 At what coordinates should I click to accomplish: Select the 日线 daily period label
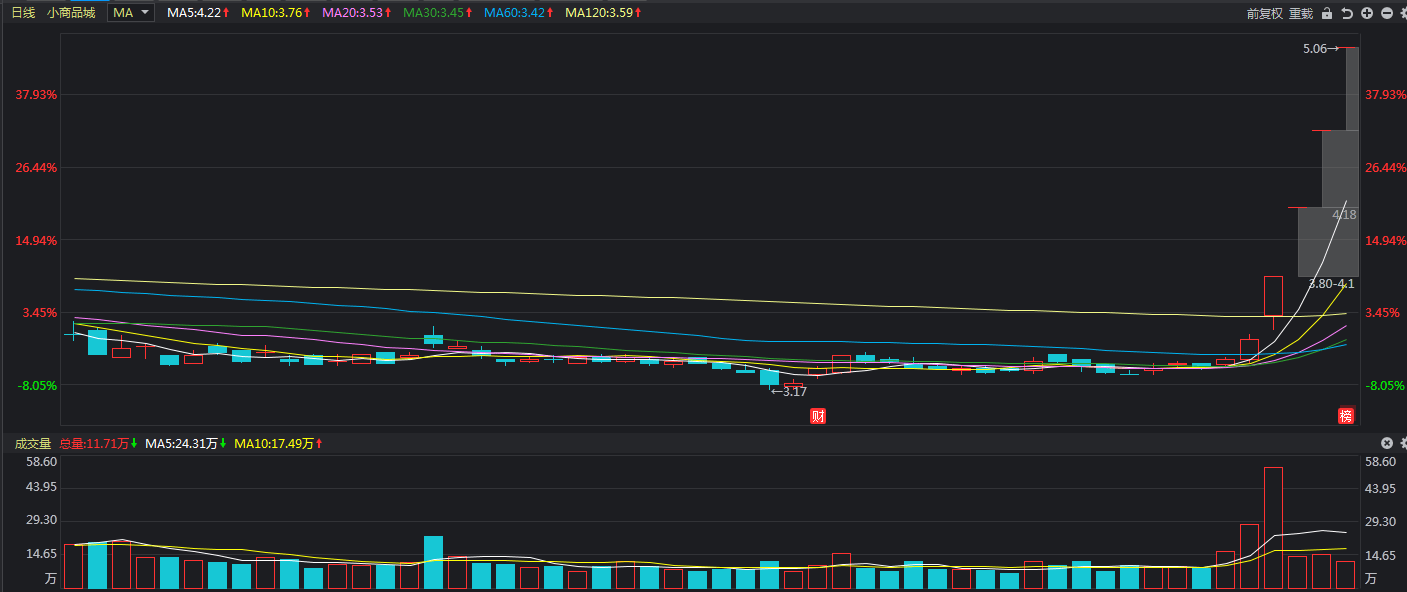pos(23,13)
